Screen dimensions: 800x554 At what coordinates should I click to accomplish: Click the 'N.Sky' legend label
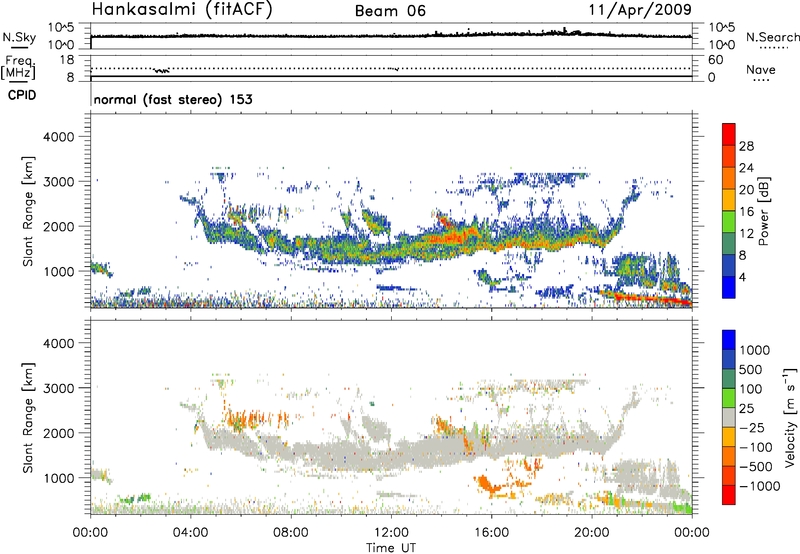[19, 37]
